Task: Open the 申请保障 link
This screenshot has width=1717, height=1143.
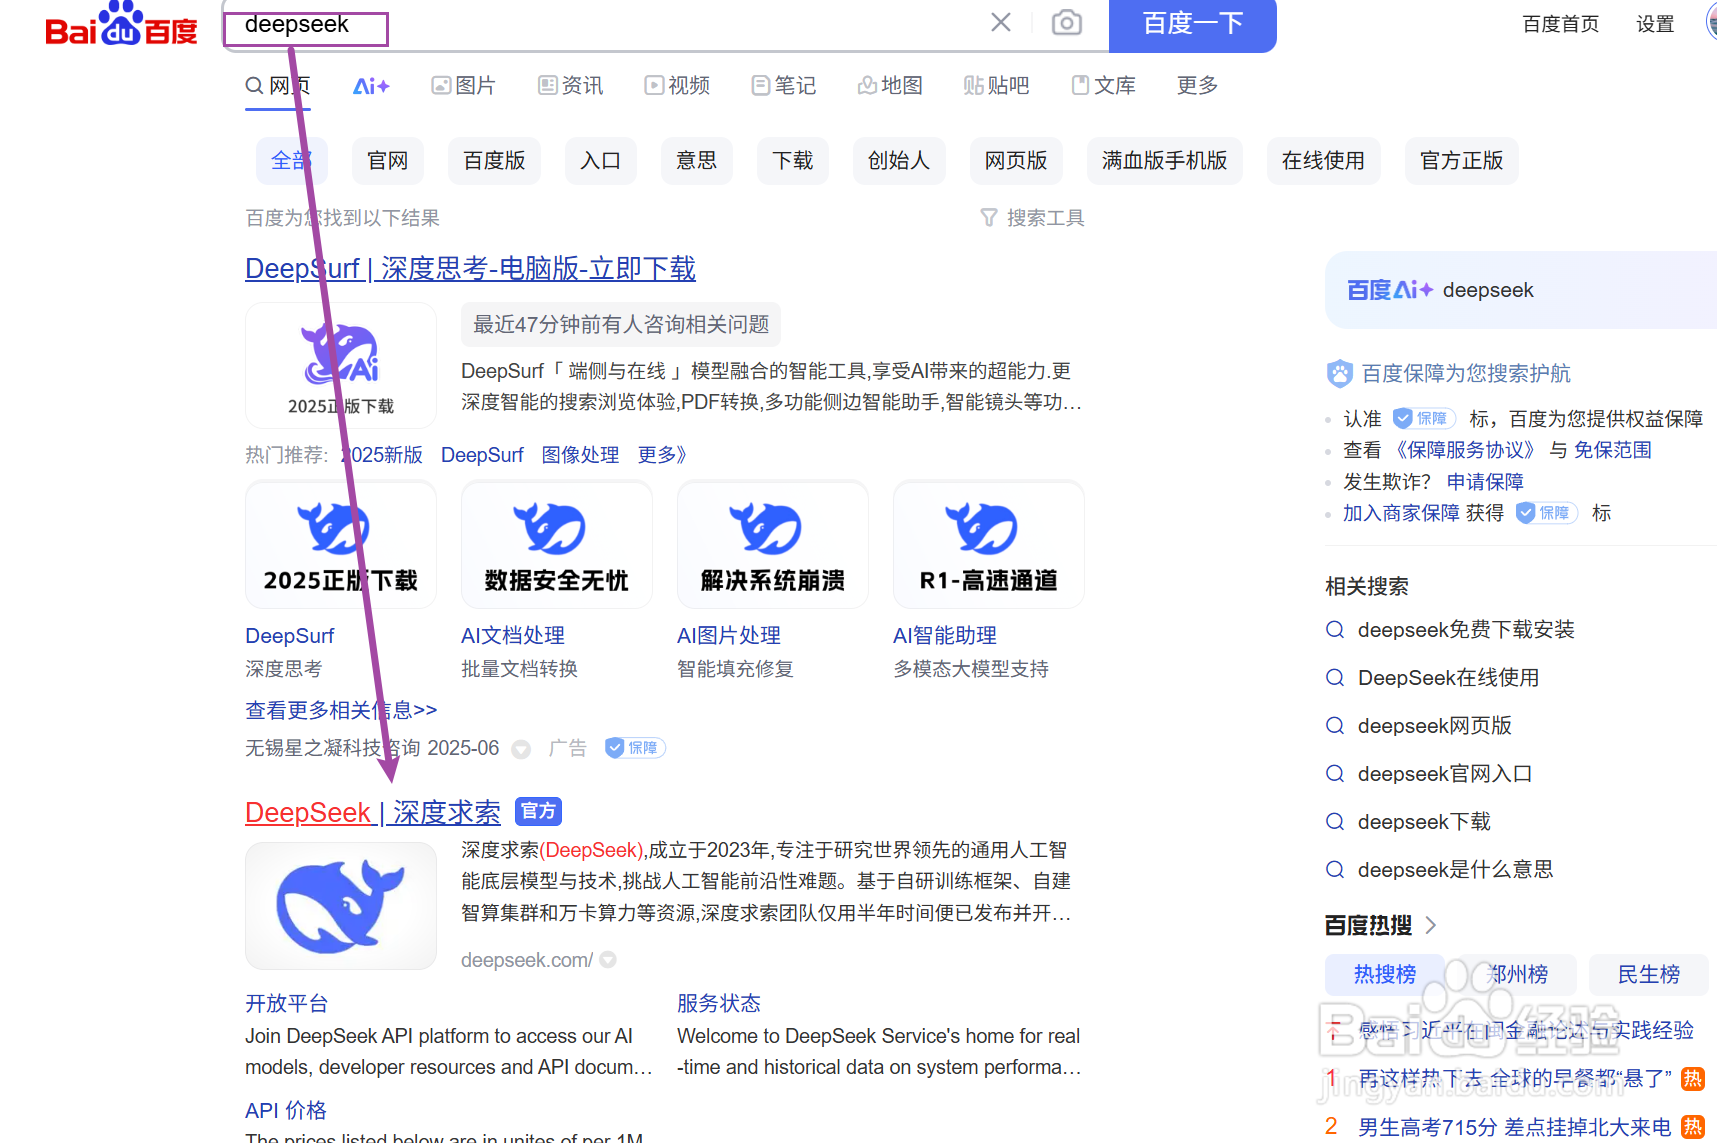Action: pos(1484,481)
